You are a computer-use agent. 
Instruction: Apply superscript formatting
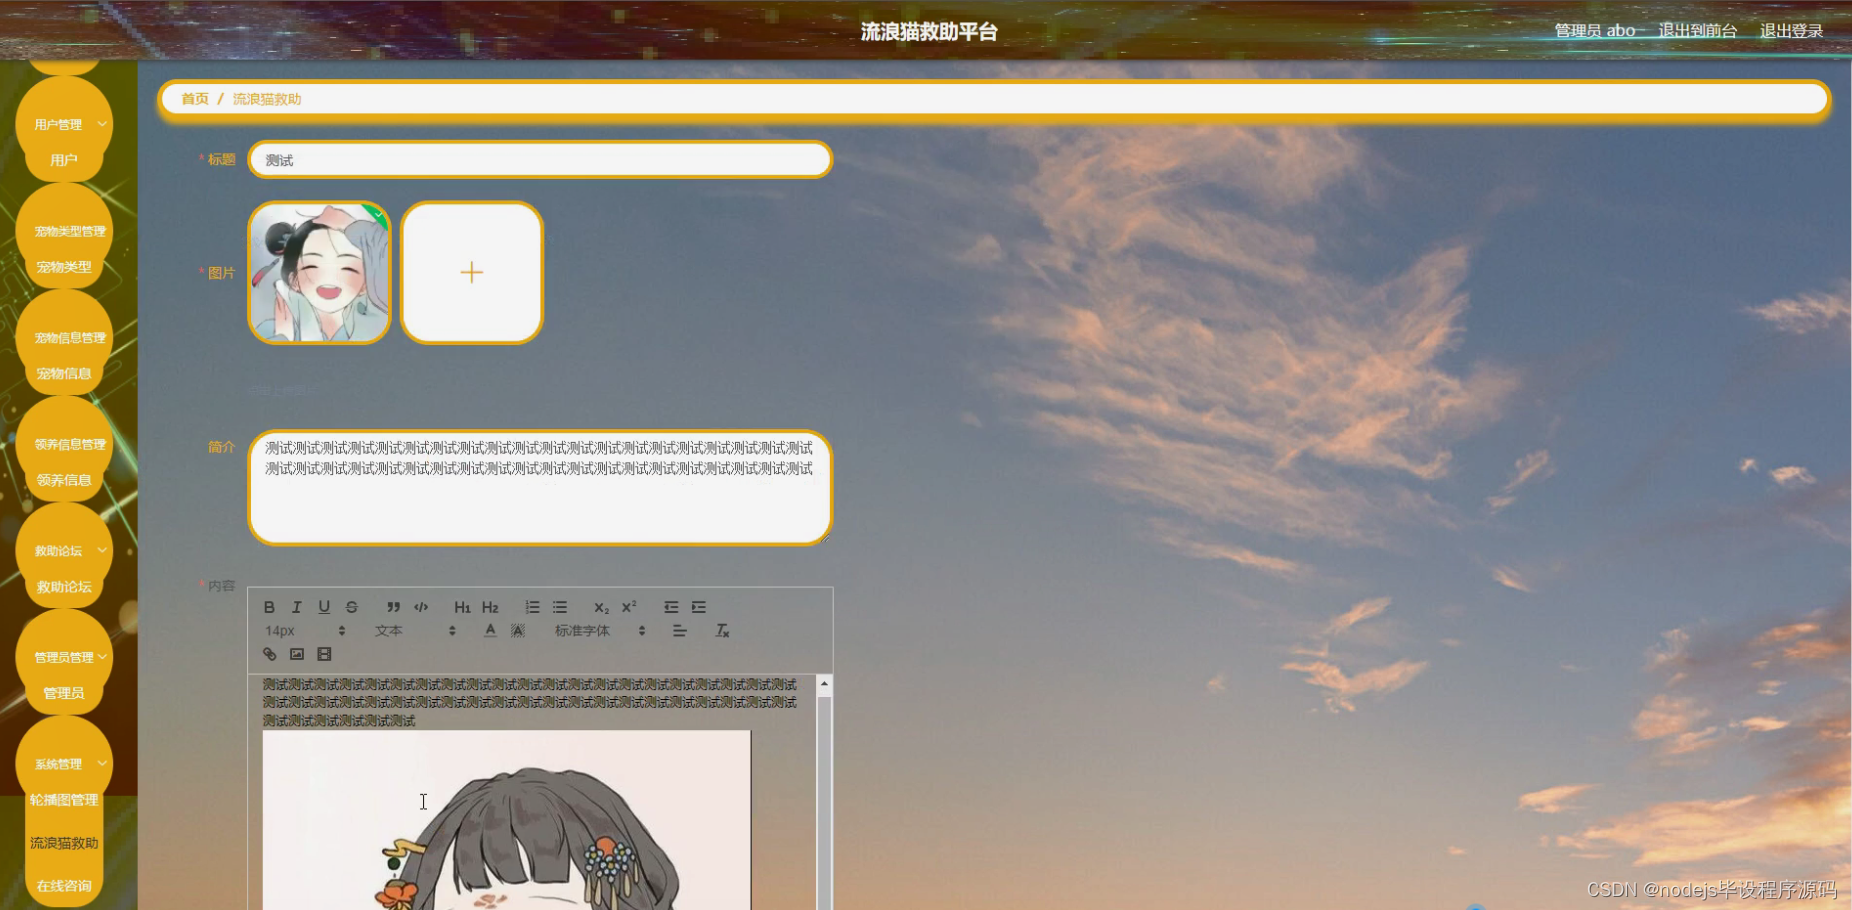click(629, 607)
